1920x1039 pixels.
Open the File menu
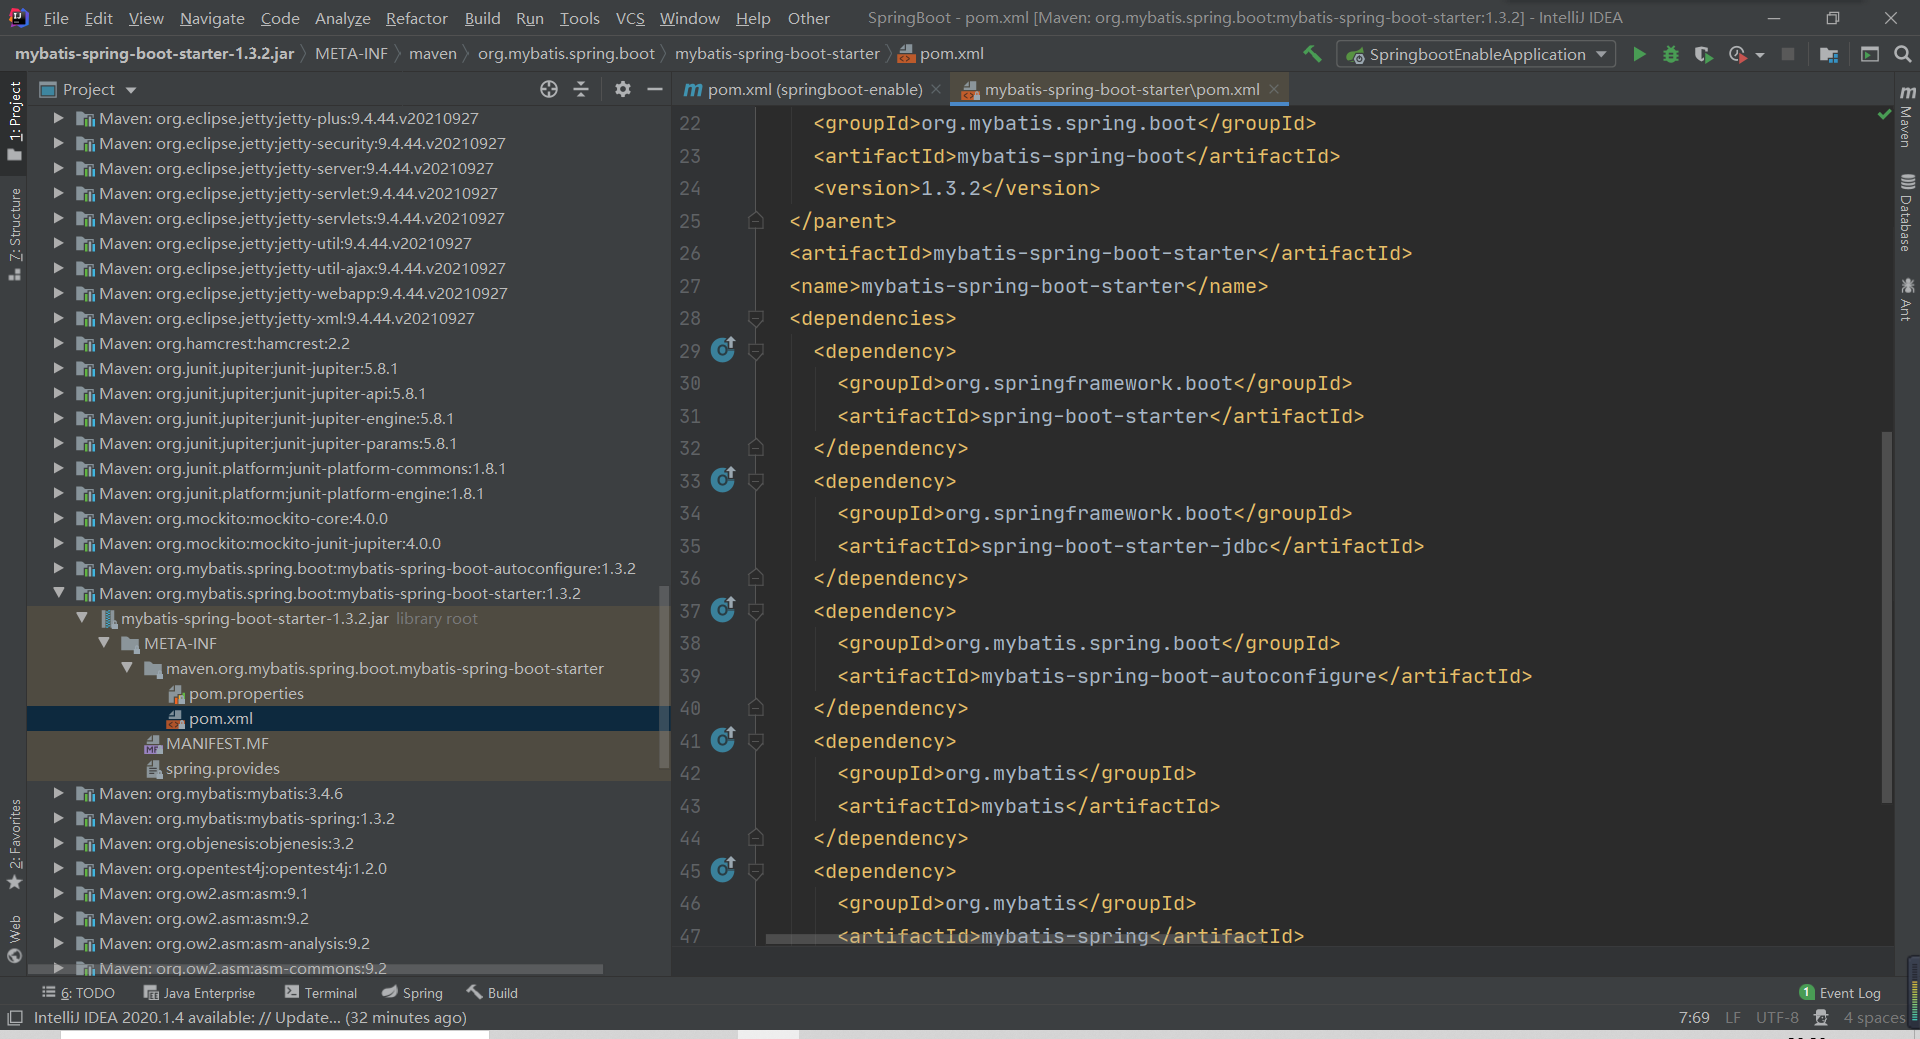(56, 18)
